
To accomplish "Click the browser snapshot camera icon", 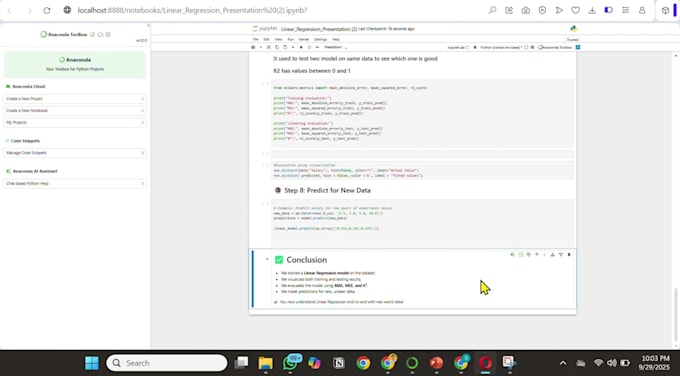I will pyautogui.click(x=526, y=10).
